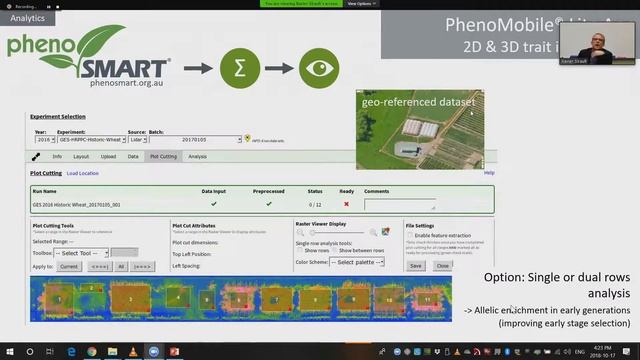Click the disabled field beside Toolbox dropdown

[124, 253]
